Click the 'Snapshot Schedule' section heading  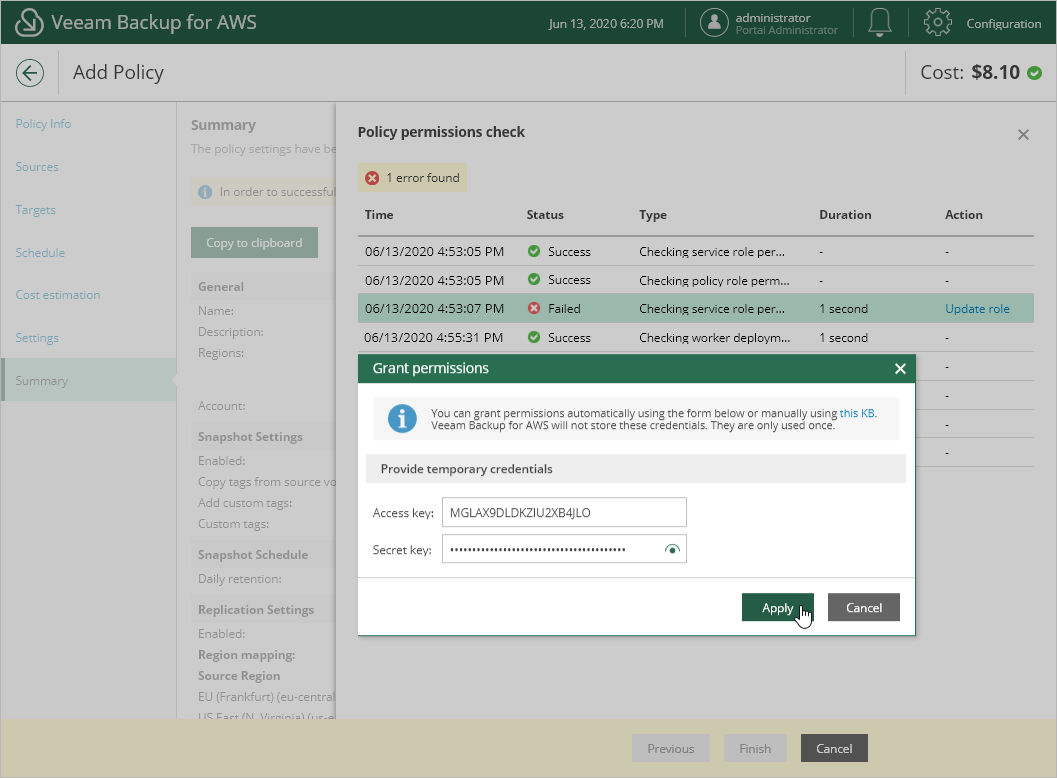point(253,555)
